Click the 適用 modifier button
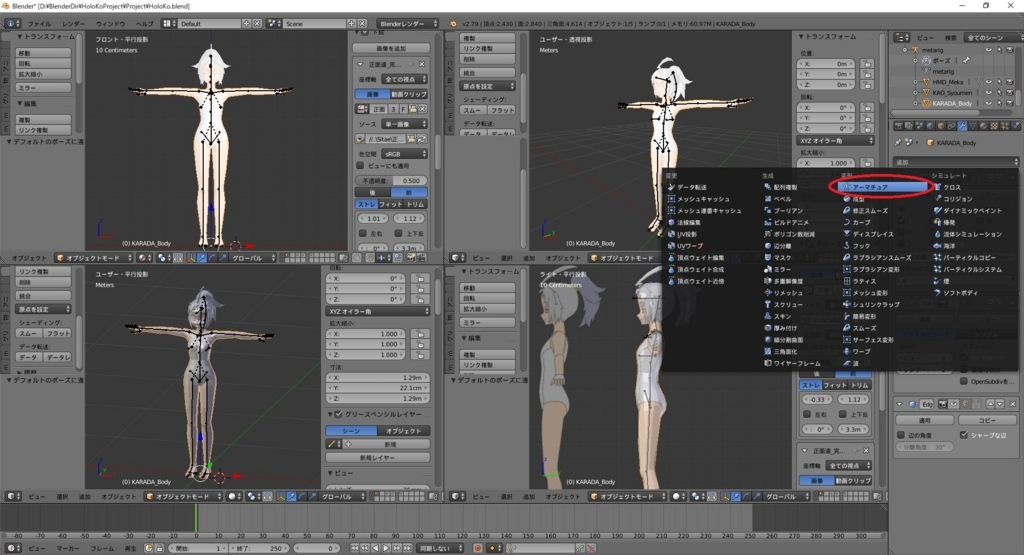The width and height of the screenshot is (1024, 555). (x=925, y=420)
